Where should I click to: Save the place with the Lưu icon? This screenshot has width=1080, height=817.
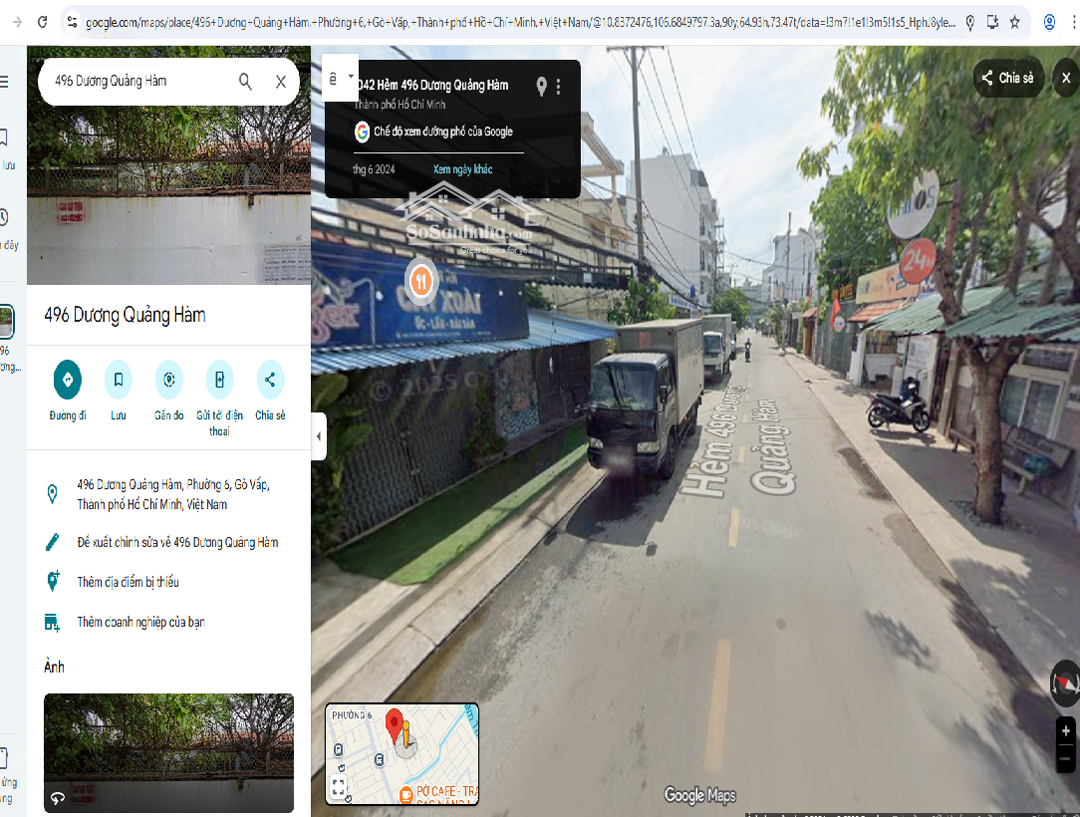tap(118, 380)
